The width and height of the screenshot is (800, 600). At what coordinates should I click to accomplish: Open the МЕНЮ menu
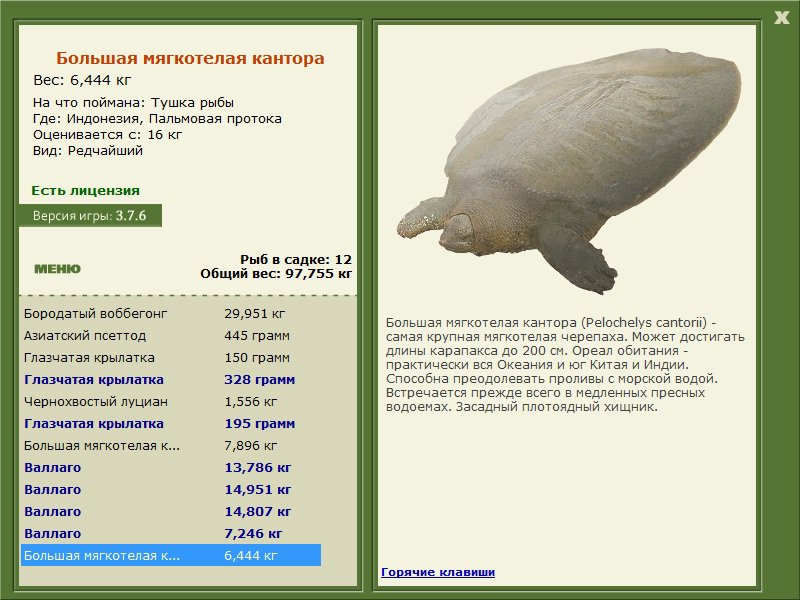tap(57, 269)
